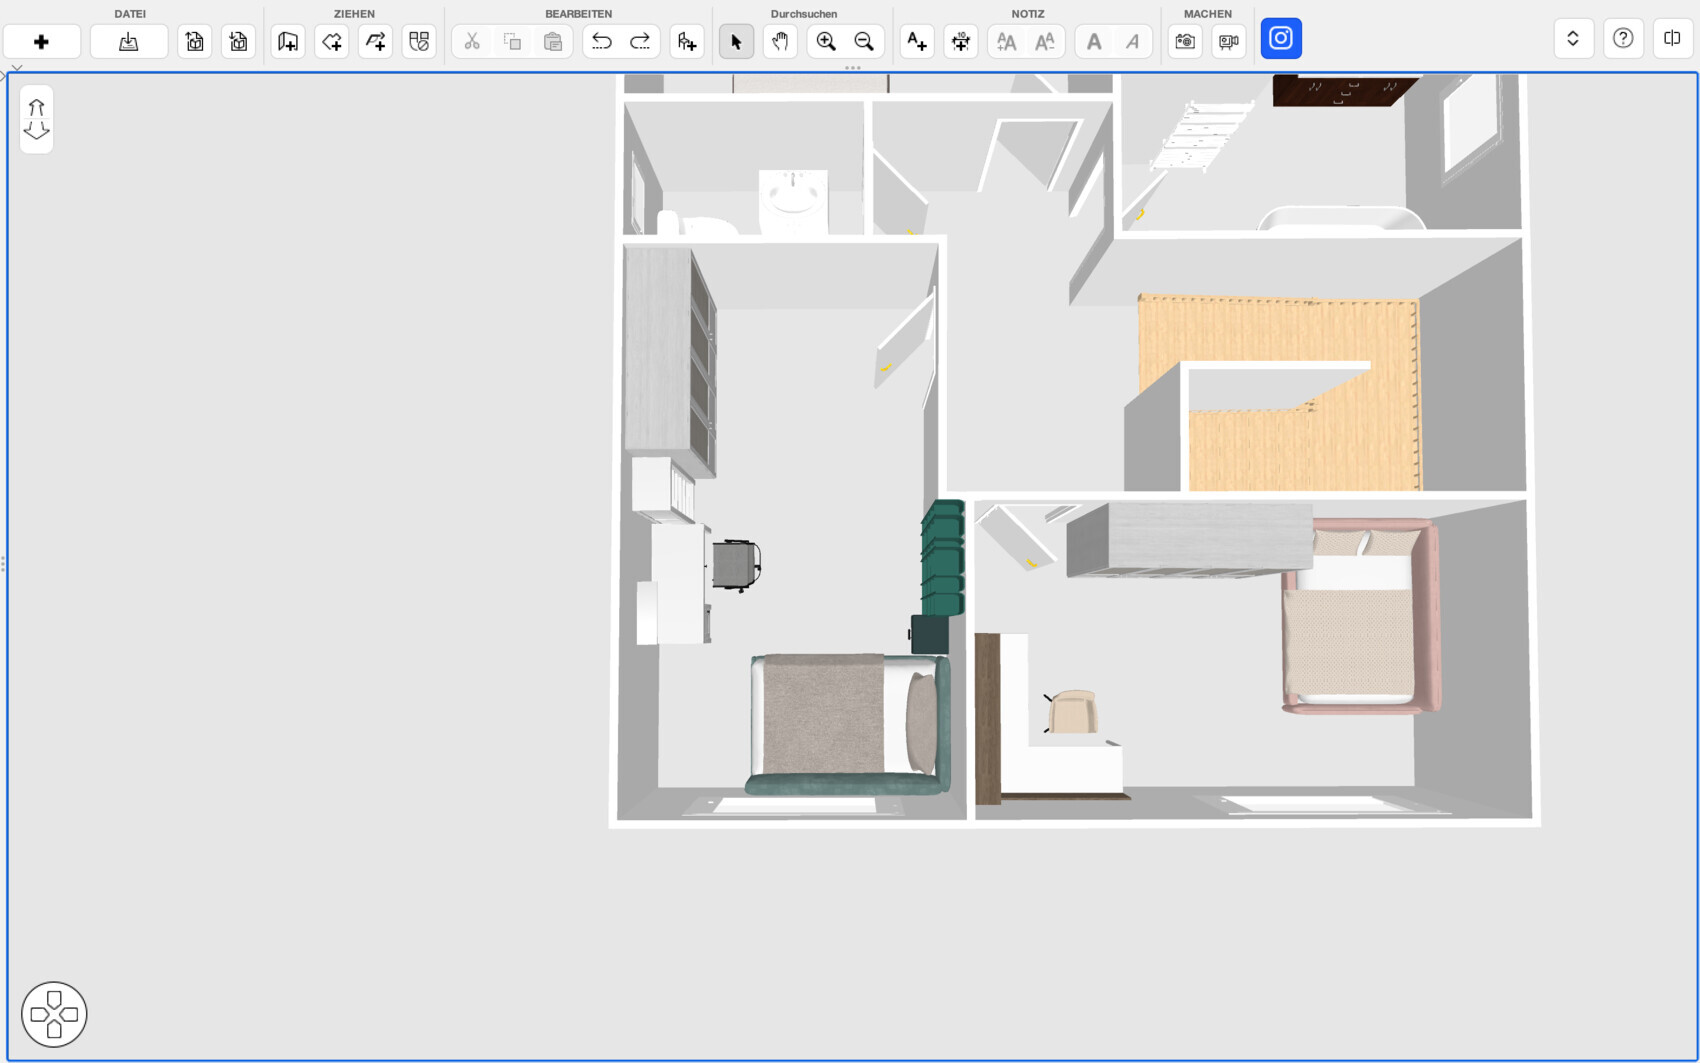The height and width of the screenshot is (1063, 1700).
Task: Open the up-down chevron dropdown
Action: [x=1573, y=39]
